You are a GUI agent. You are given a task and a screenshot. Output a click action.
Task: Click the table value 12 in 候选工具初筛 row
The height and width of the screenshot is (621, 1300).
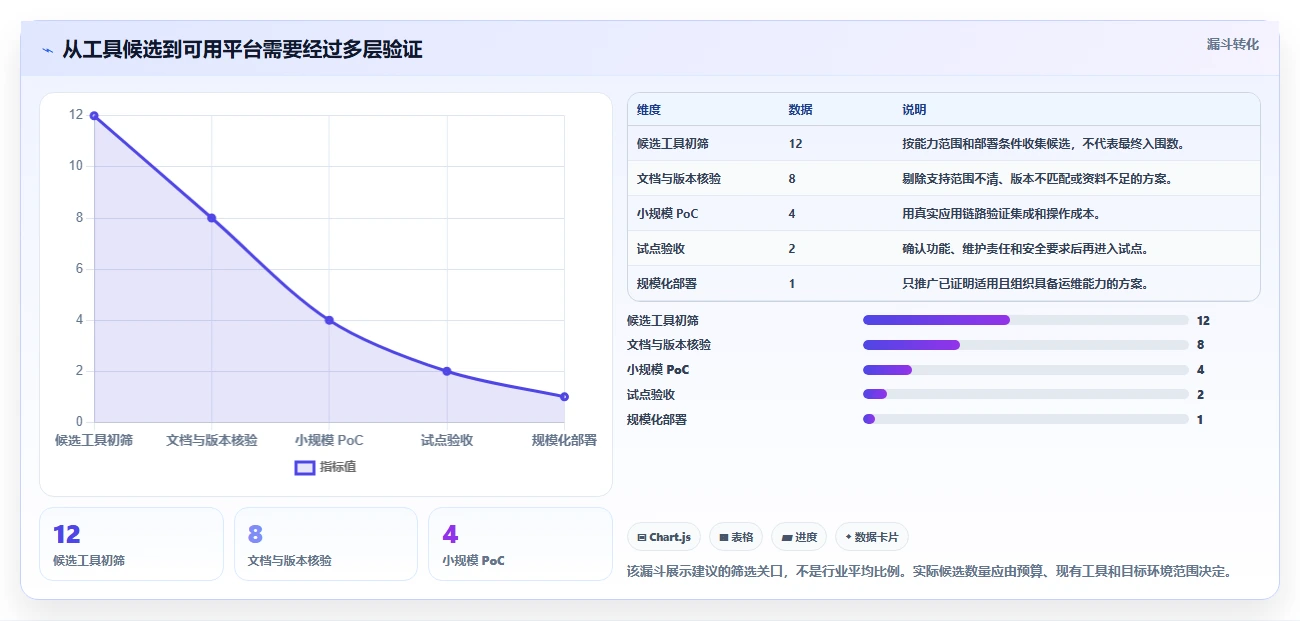click(x=795, y=144)
